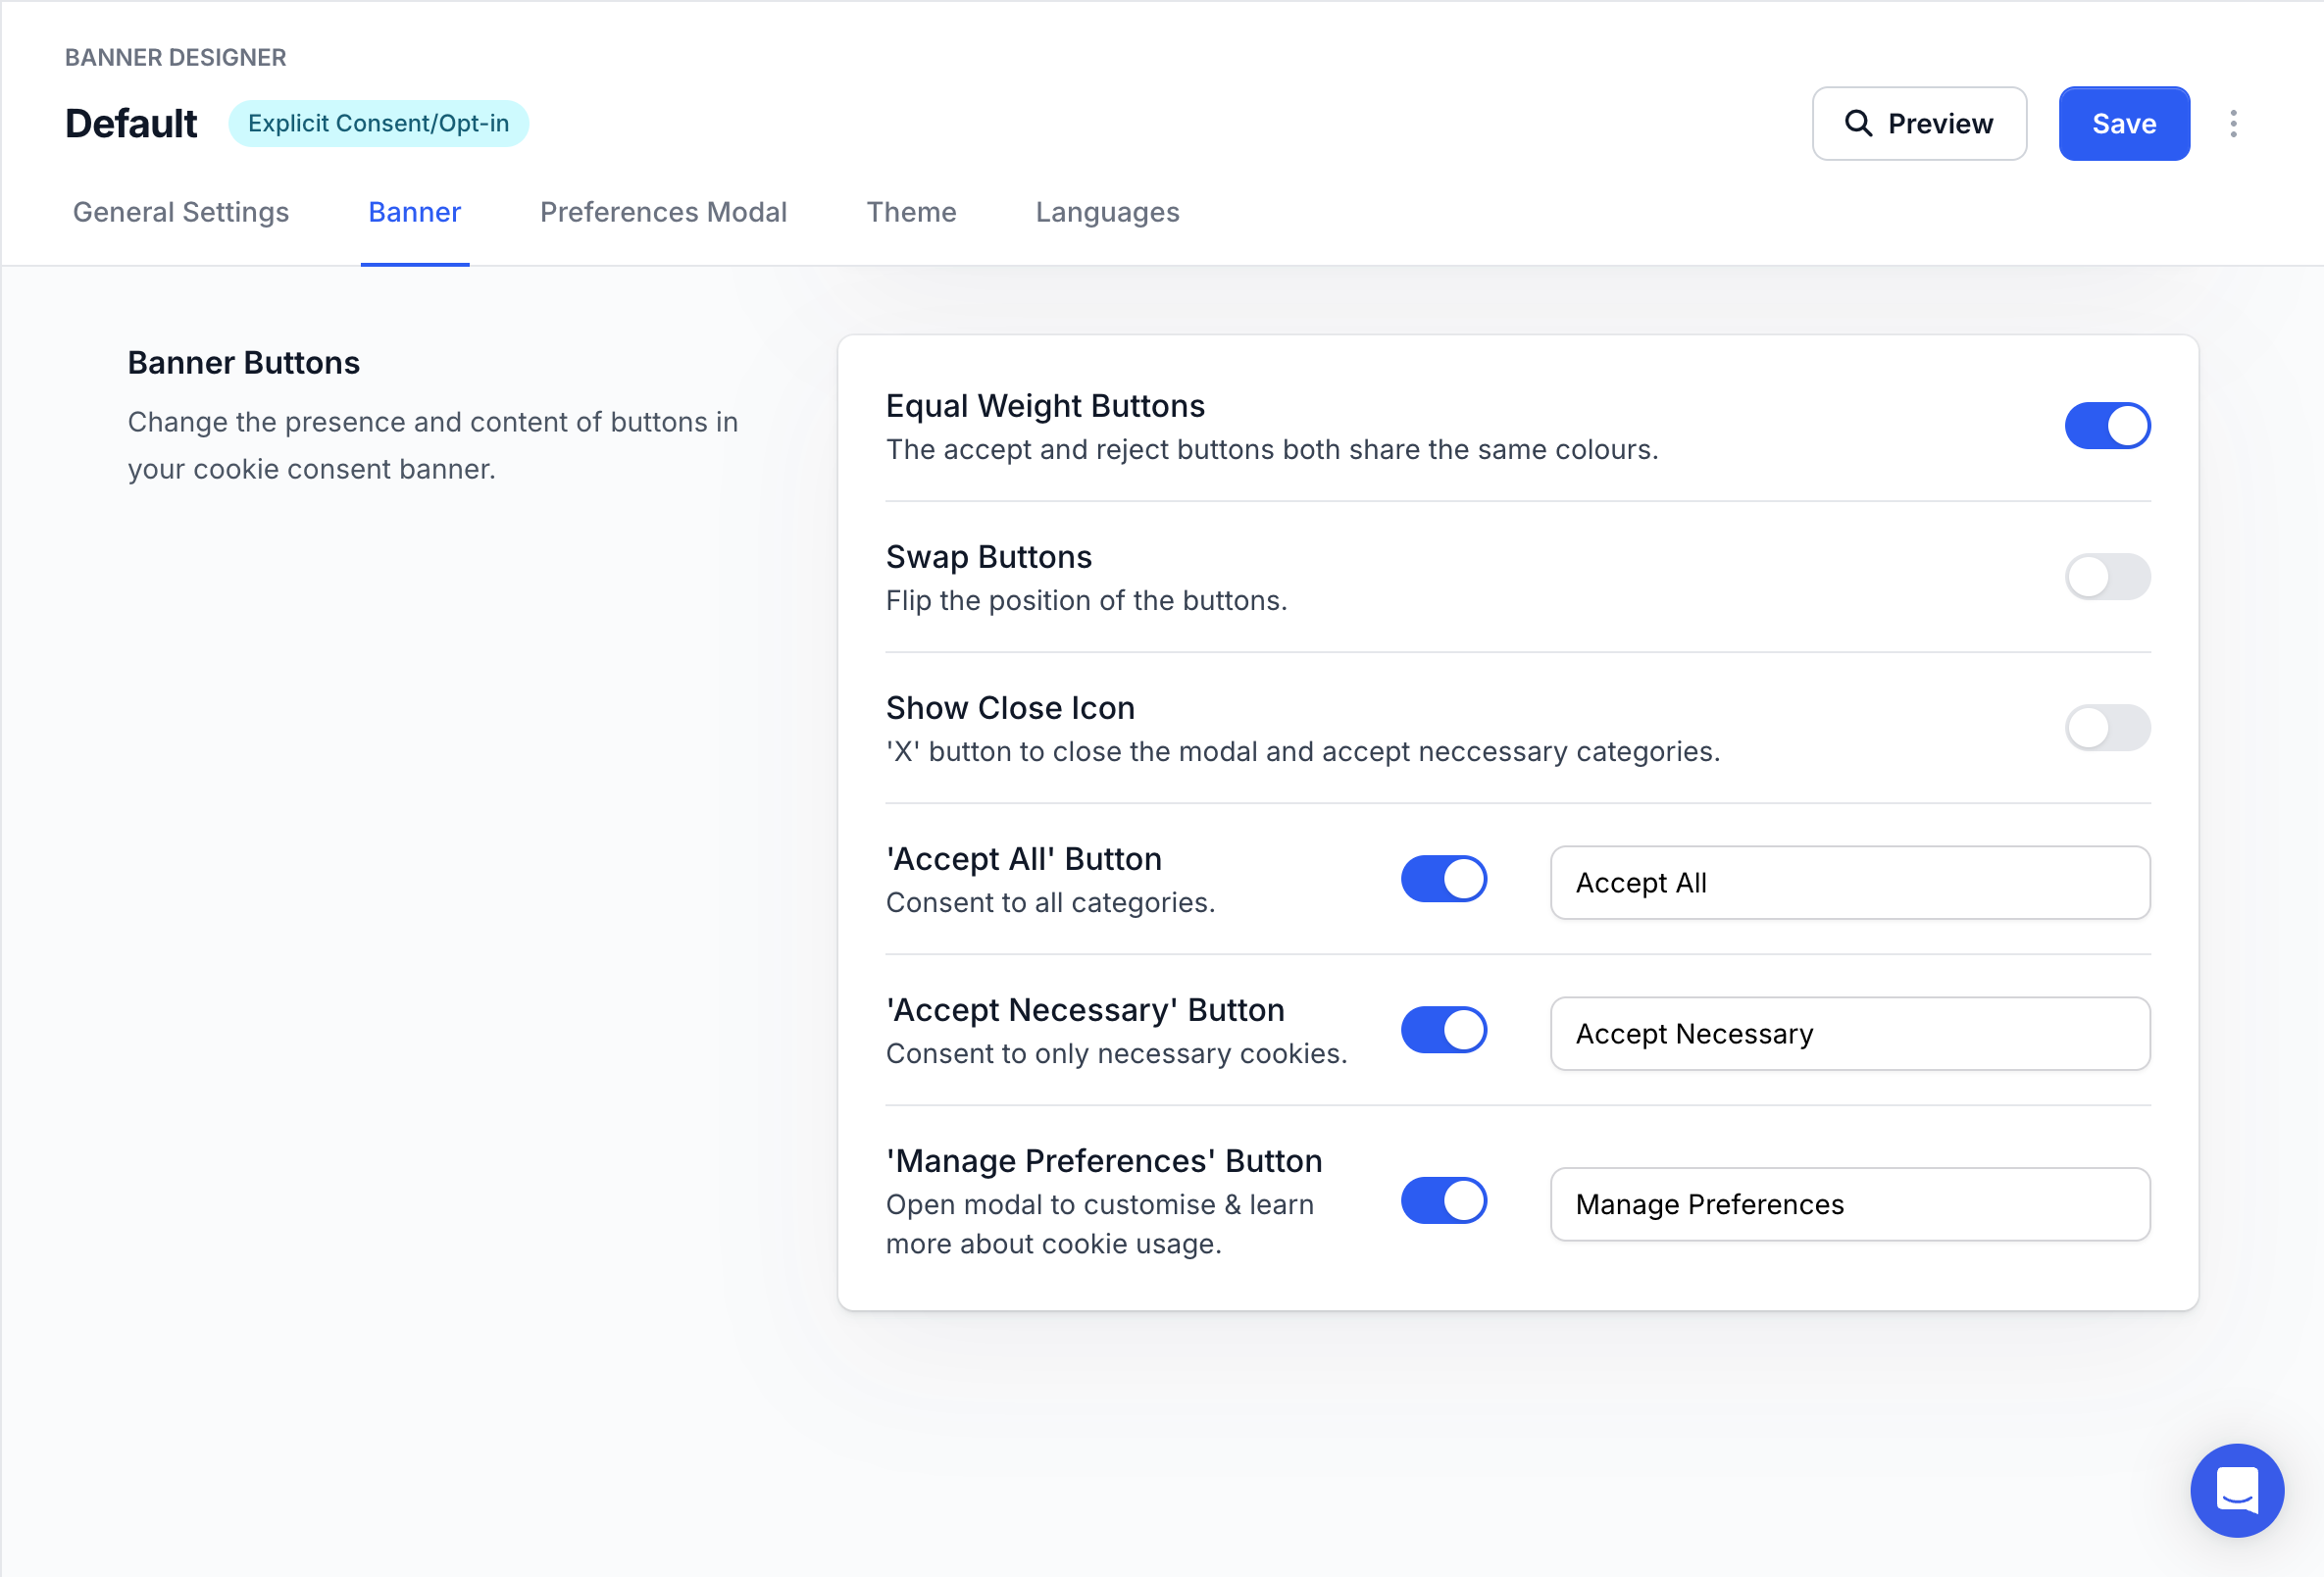
Task: Toggle off the 'Accept All' Button switch
Action: [x=1444, y=879]
